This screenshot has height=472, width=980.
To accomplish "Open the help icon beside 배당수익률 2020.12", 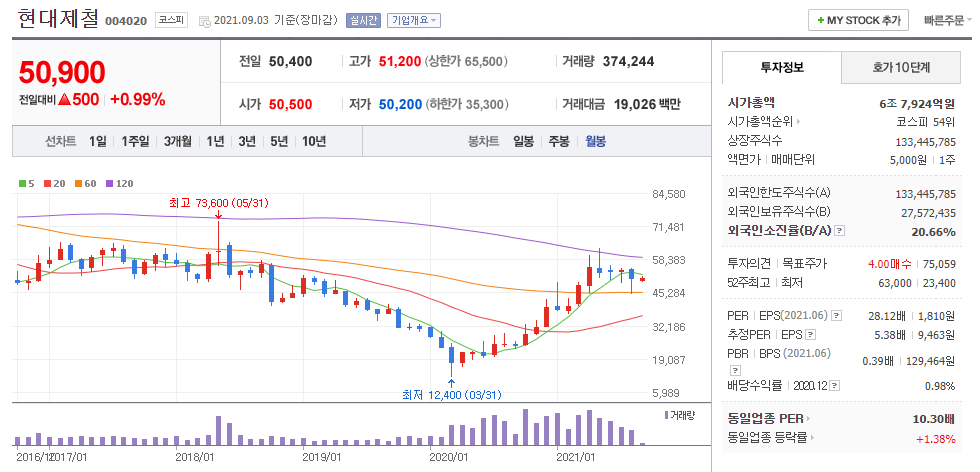I will (x=835, y=386).
